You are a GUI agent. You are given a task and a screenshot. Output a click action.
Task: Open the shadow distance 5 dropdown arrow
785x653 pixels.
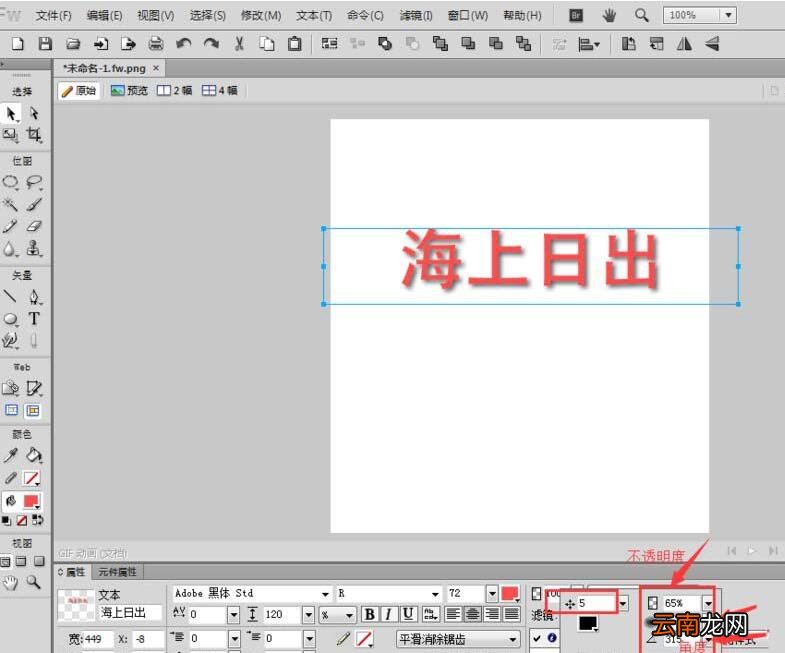point(623,603)
